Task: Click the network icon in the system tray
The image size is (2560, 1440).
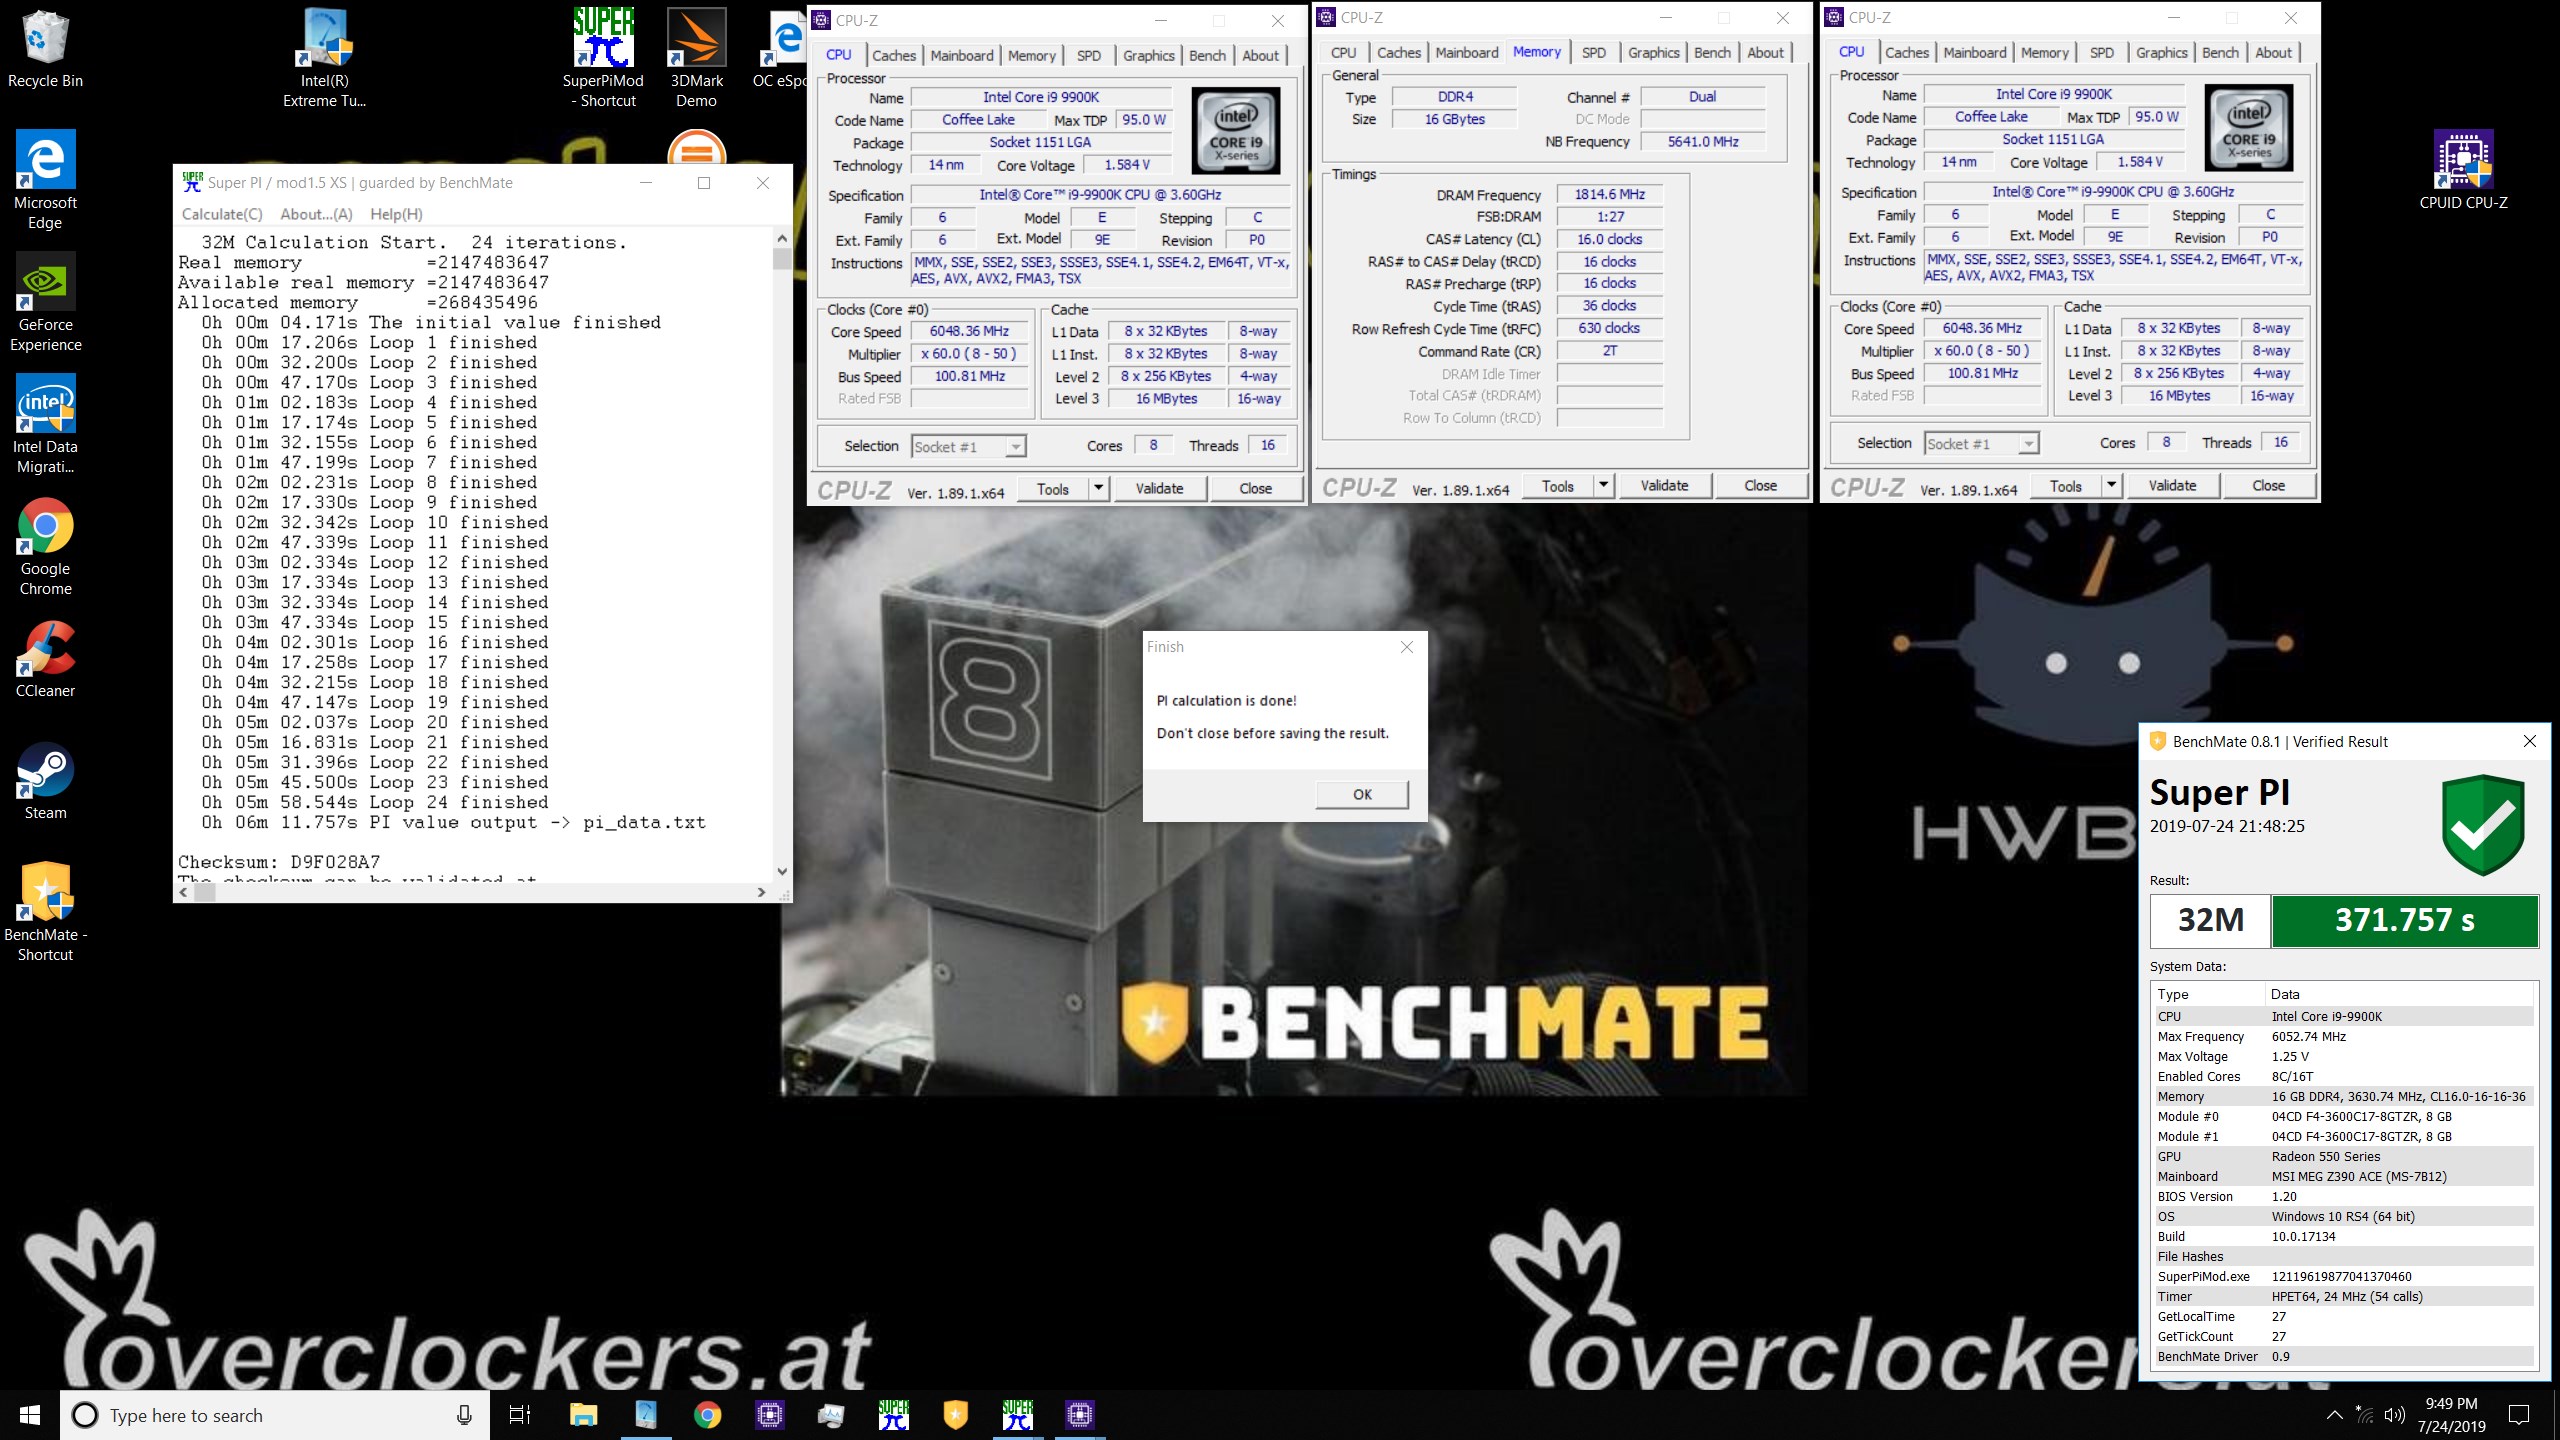Action: (2364, 1415)
